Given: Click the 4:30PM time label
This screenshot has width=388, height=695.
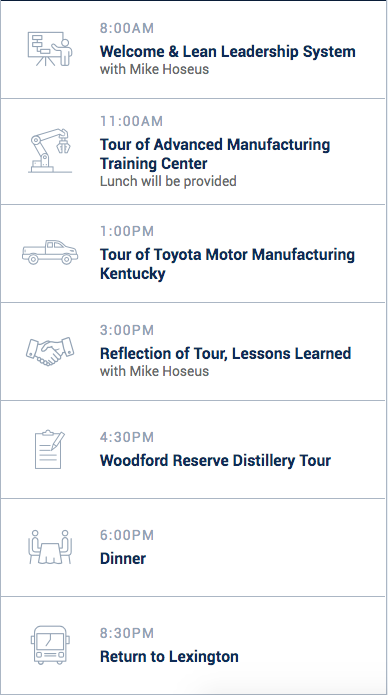Looking at the screenshot, I should pyautogui.click(x=127, y=437).
